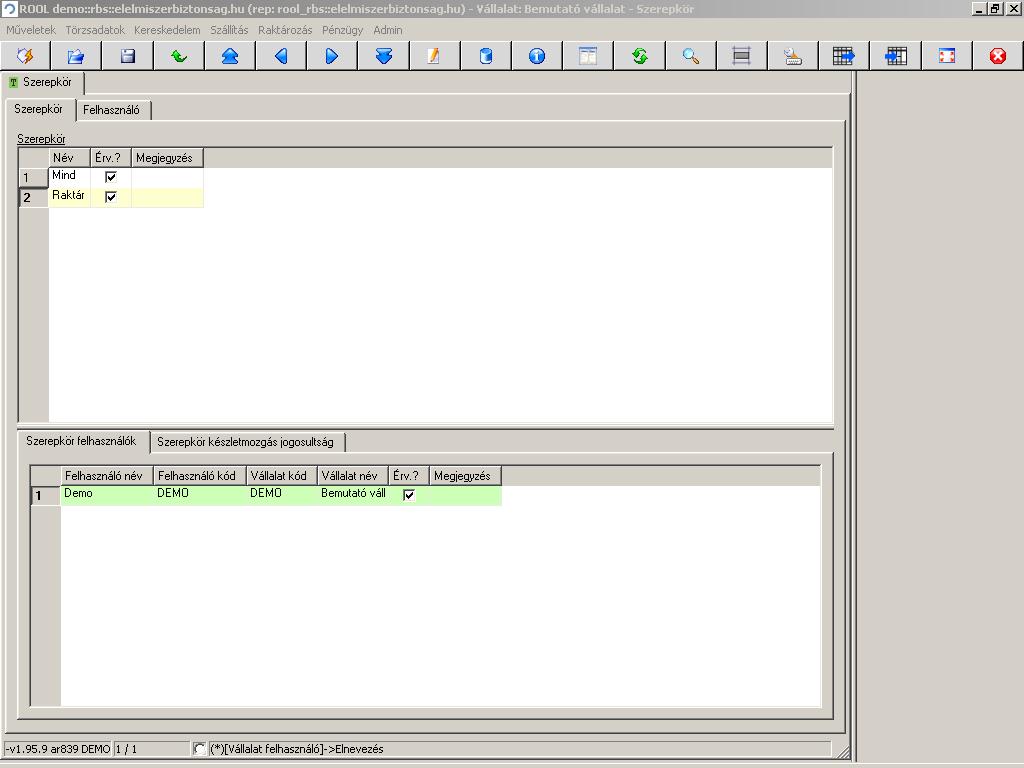
Task: Toggle Érv.? checkbox for Mind role
Action: [x=110, y=176]
